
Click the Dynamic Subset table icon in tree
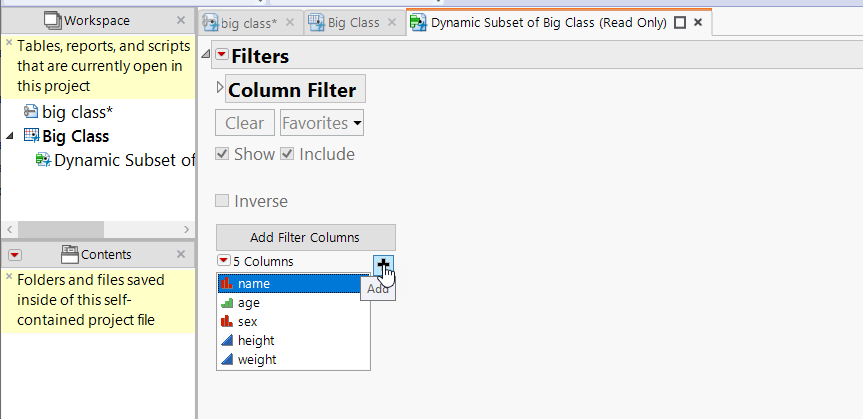click(44, 160)
